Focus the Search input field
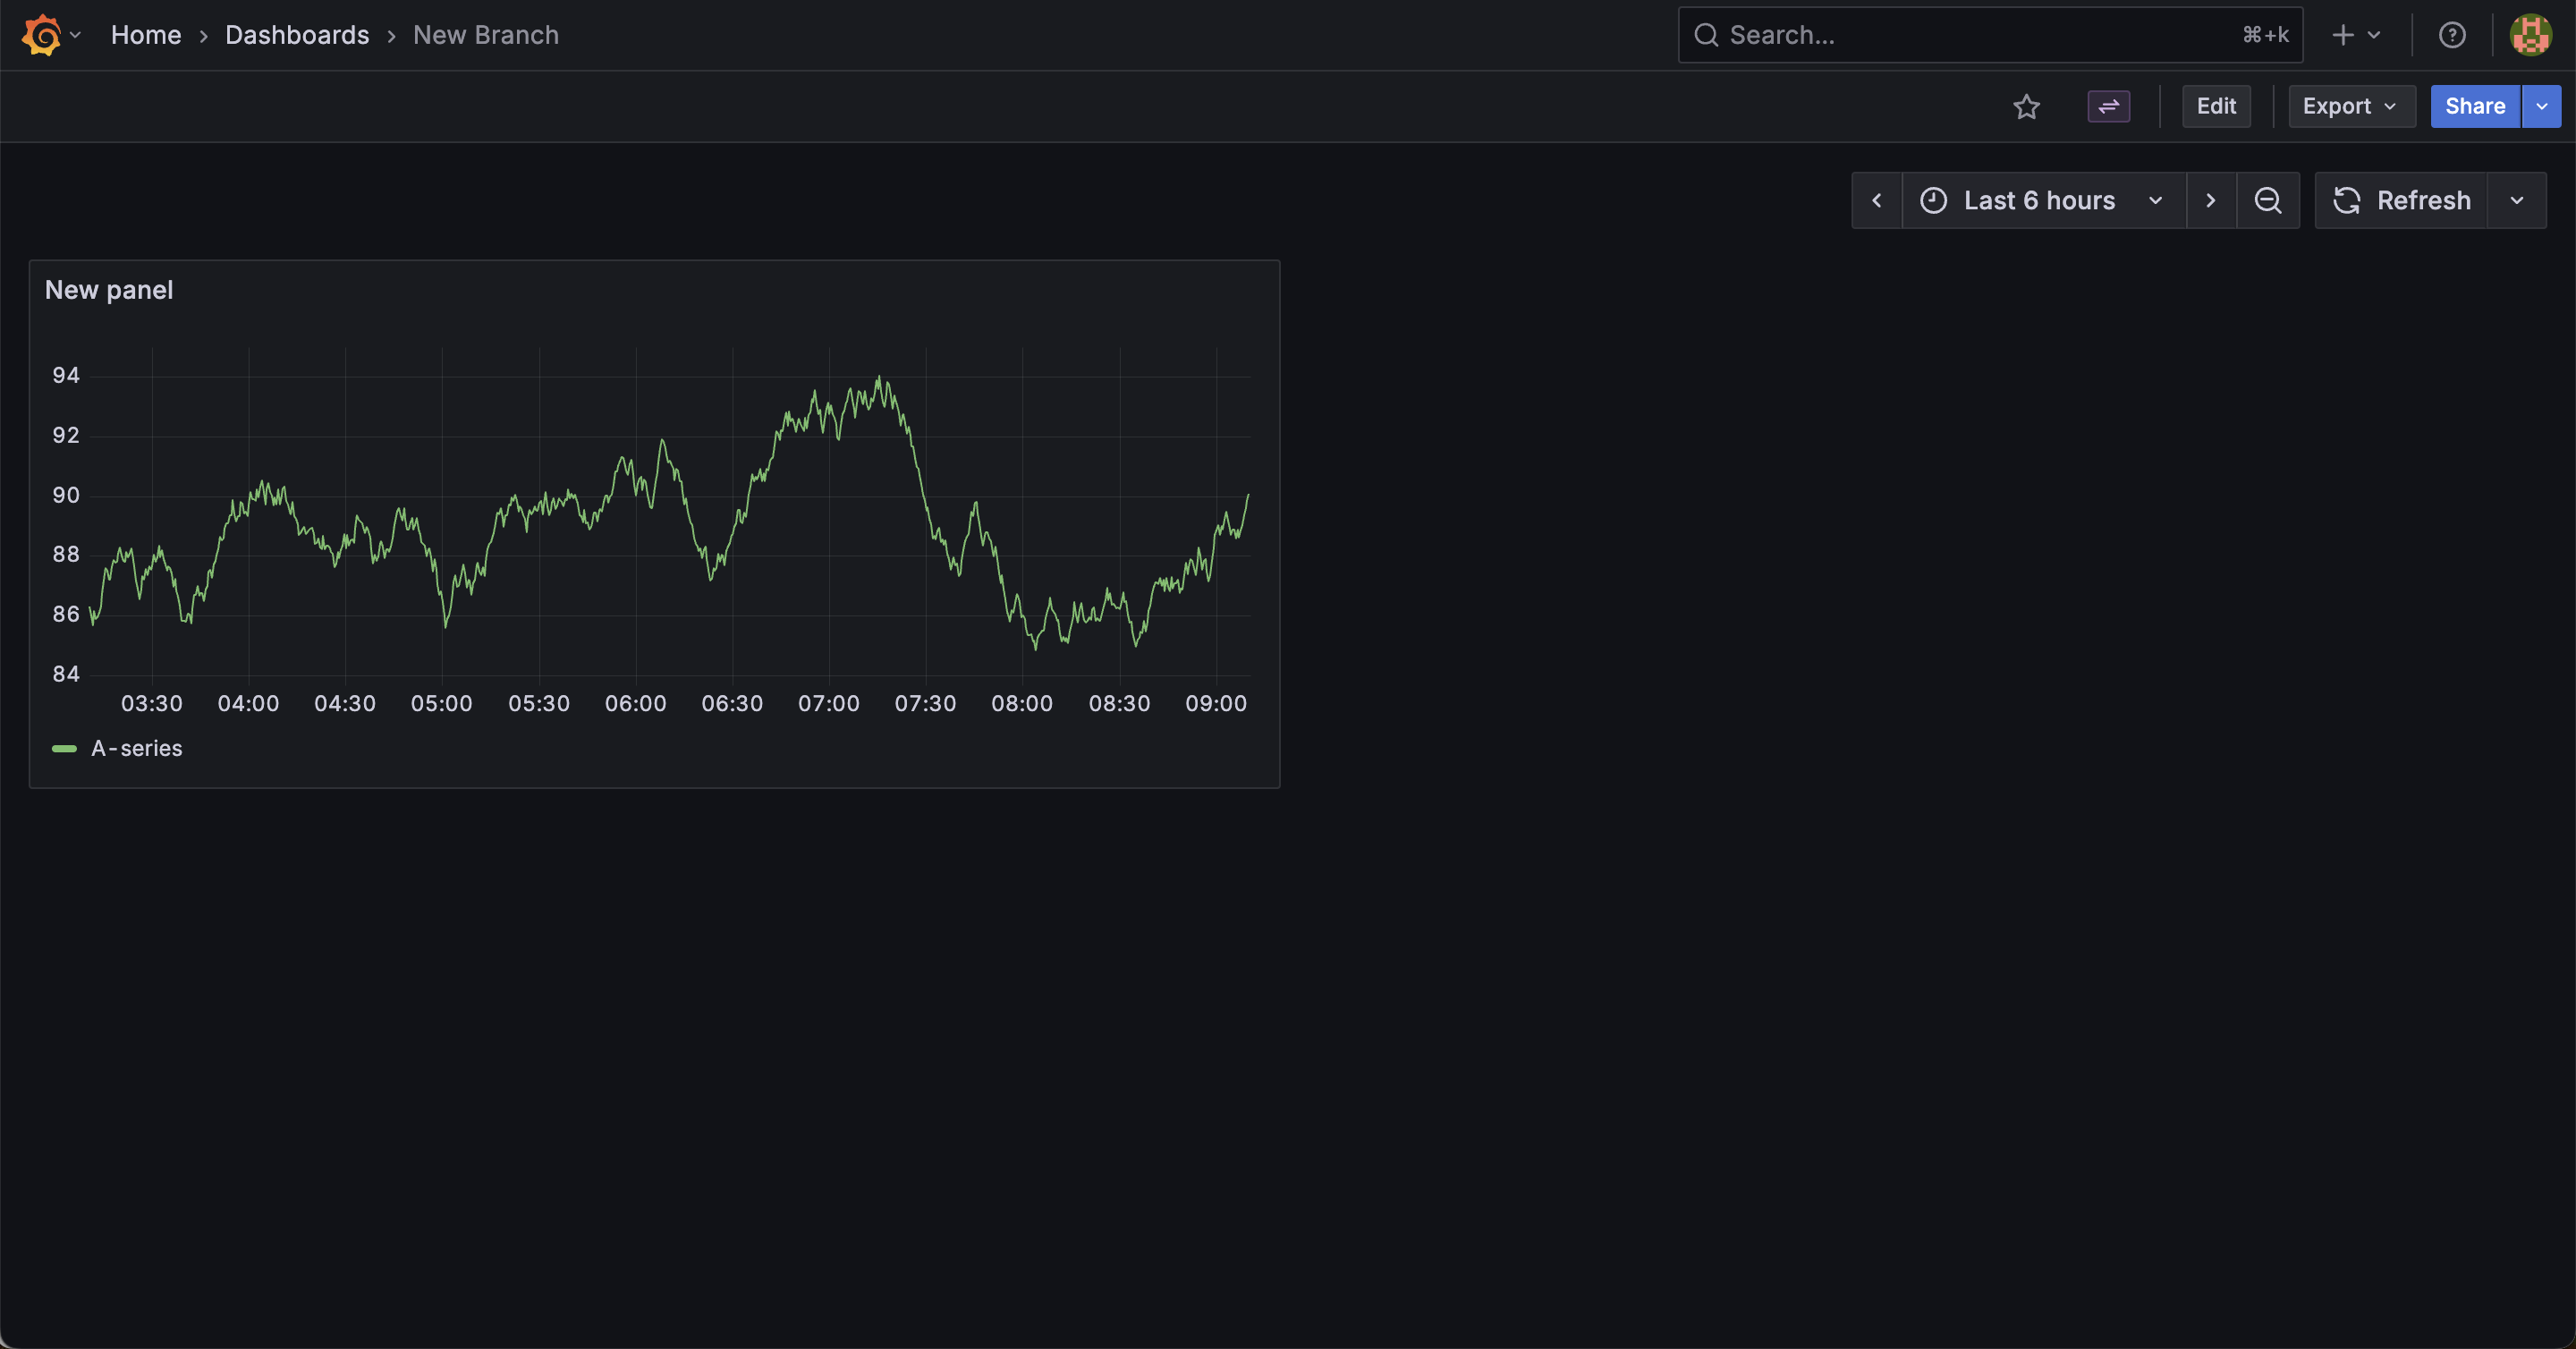Viewport: 2576px width, 1349px height. [1990, 35]
